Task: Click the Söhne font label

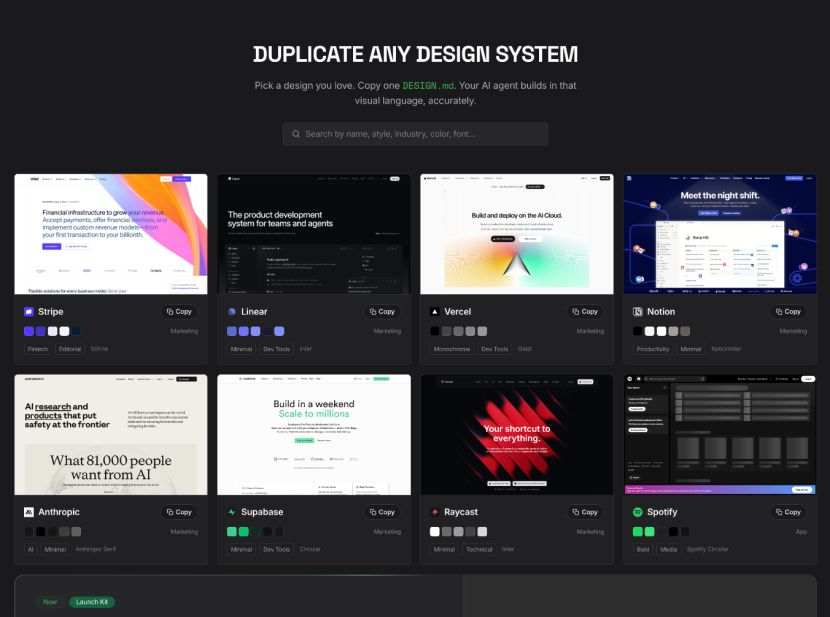Action: pyautogui.click(x=100, y=349)
